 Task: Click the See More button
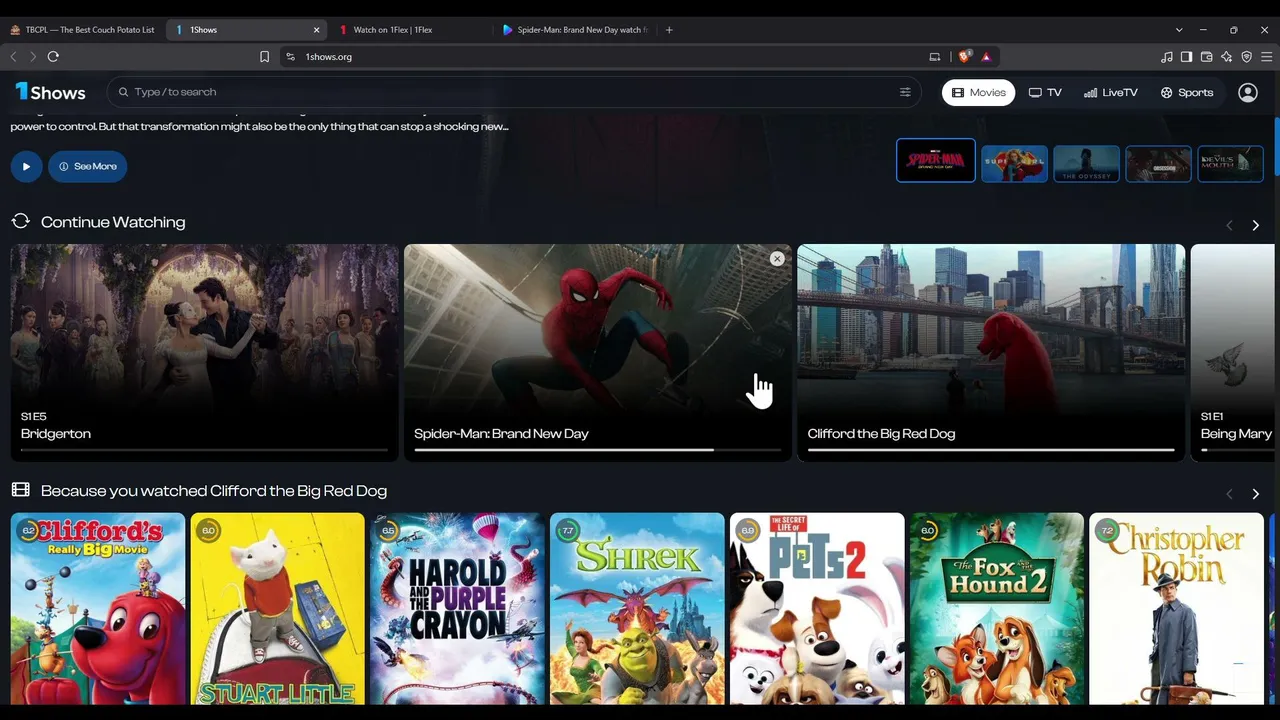(88, 166)
